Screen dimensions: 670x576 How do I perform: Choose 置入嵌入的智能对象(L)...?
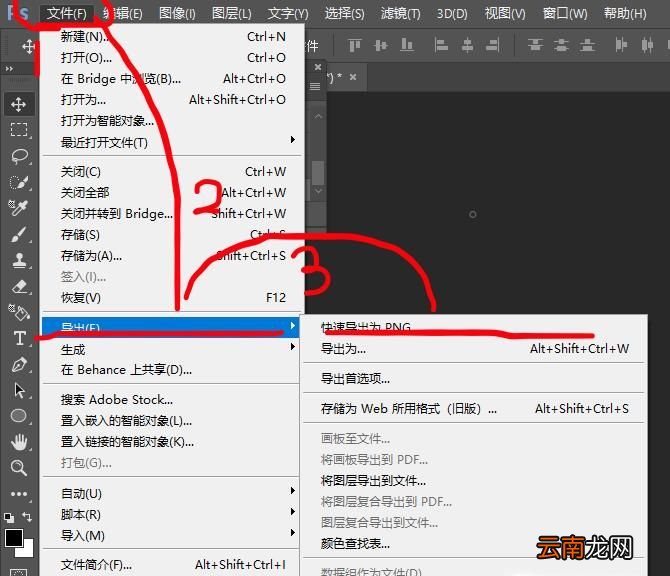click(x=171, y=420)
